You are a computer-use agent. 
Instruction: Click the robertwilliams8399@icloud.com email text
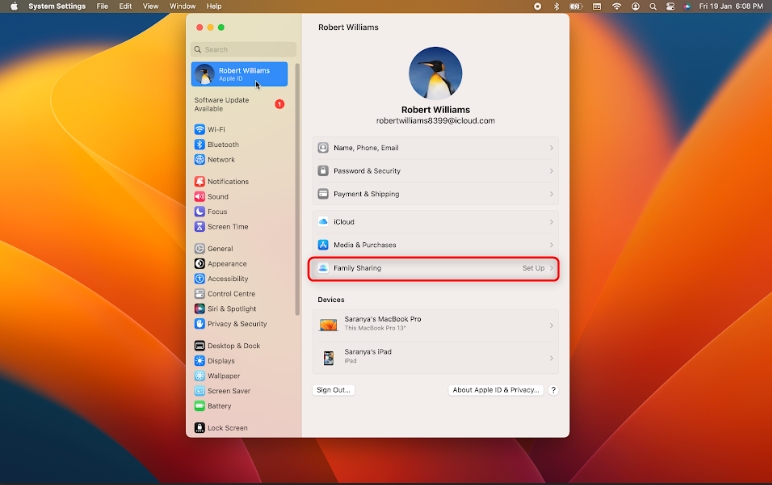(435, 121)
